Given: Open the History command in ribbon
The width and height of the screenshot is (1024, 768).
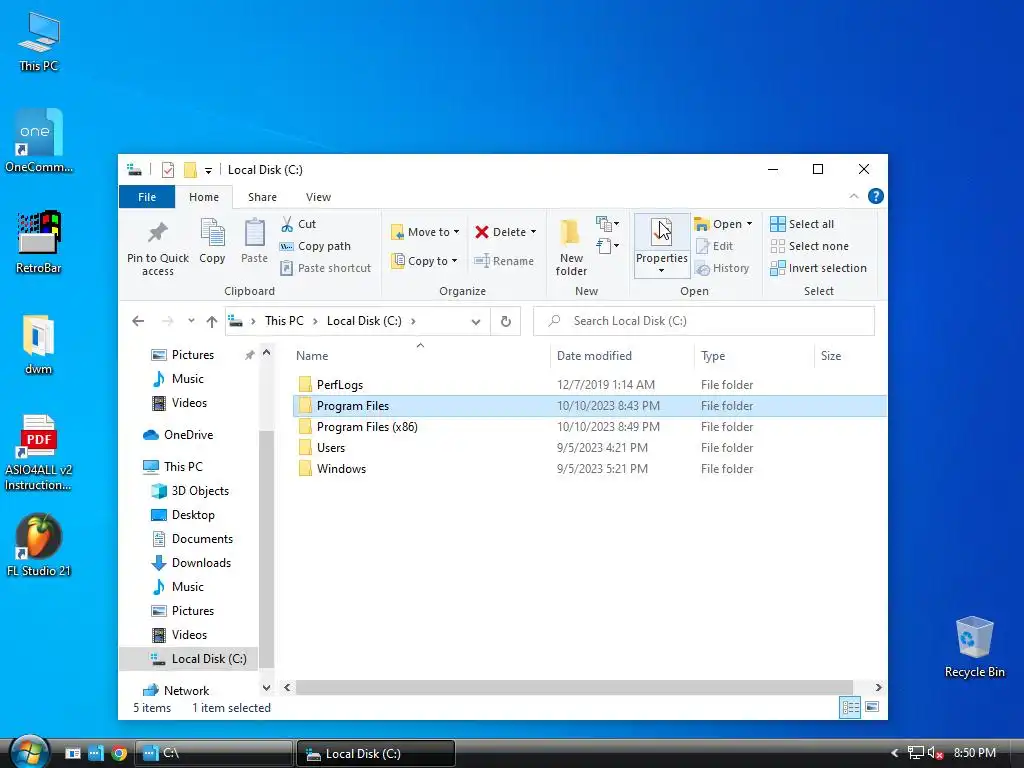Looking at the screenshot, I should [x=722, y=268].
